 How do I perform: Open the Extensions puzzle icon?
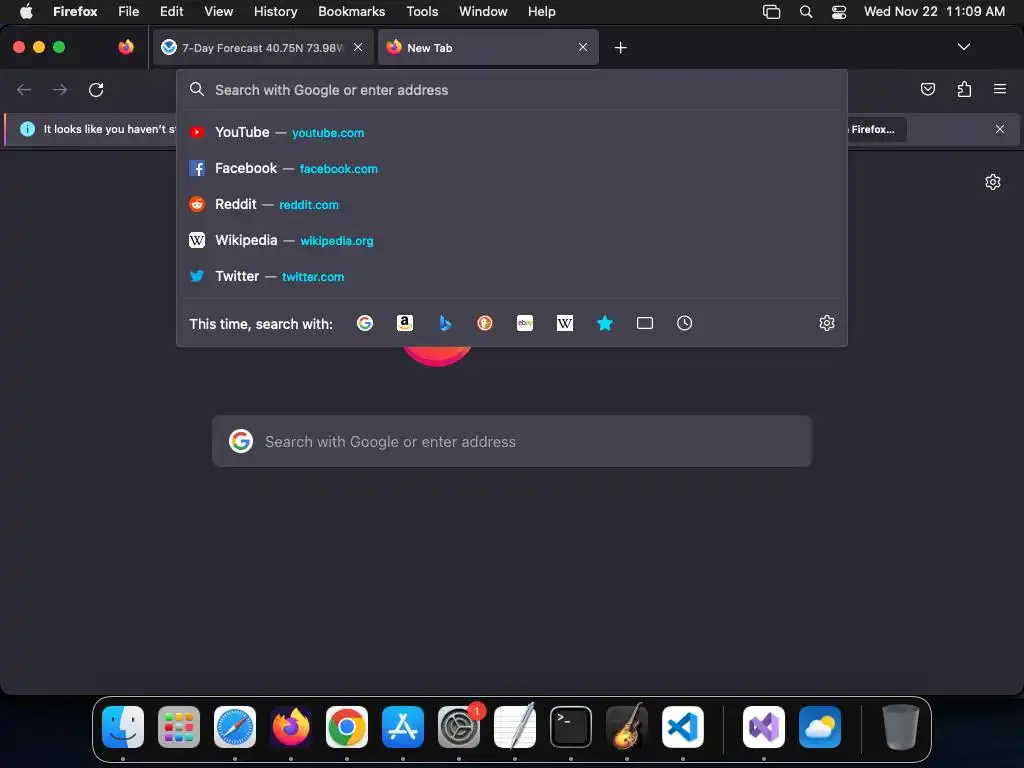(x=964, y=89)
